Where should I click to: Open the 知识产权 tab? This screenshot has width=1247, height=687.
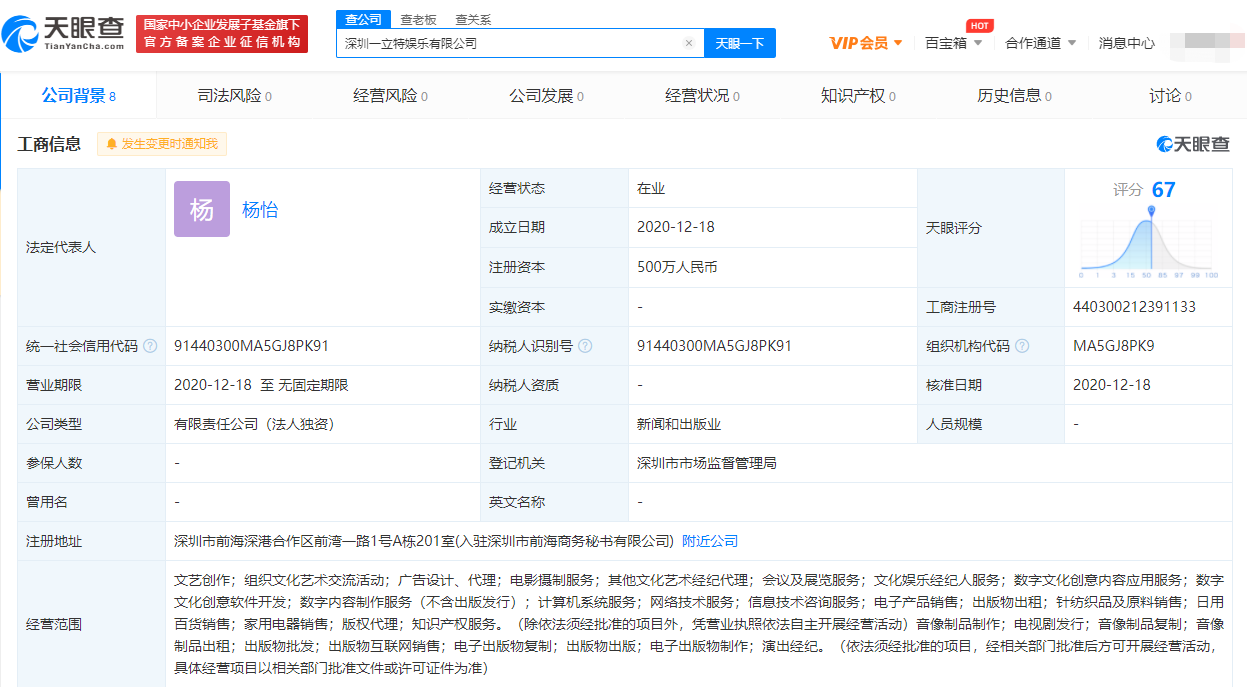tap(858, 96)
